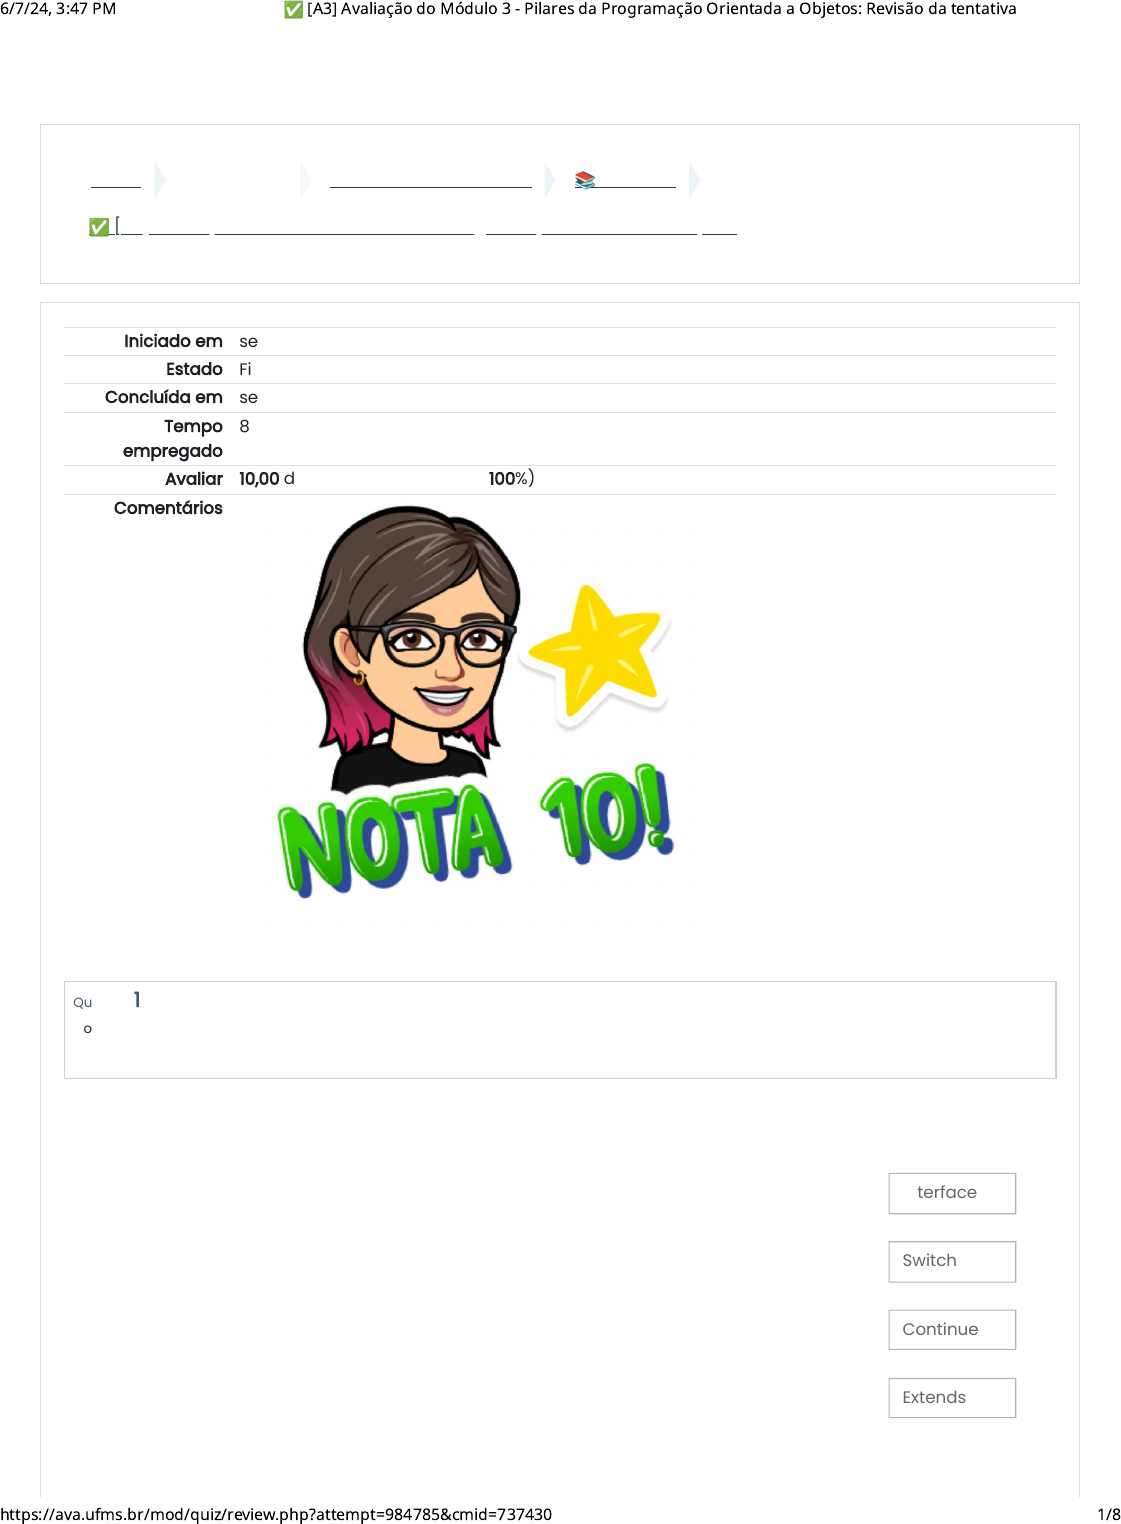Click the question number 1 heading

(x=137, y=1000)
